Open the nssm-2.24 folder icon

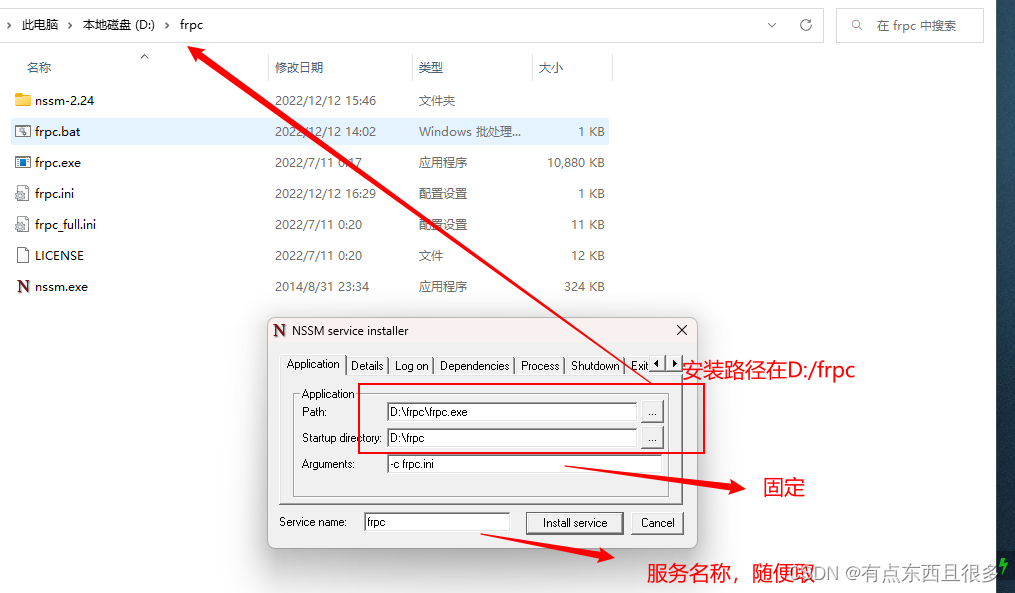coord(22,100)
